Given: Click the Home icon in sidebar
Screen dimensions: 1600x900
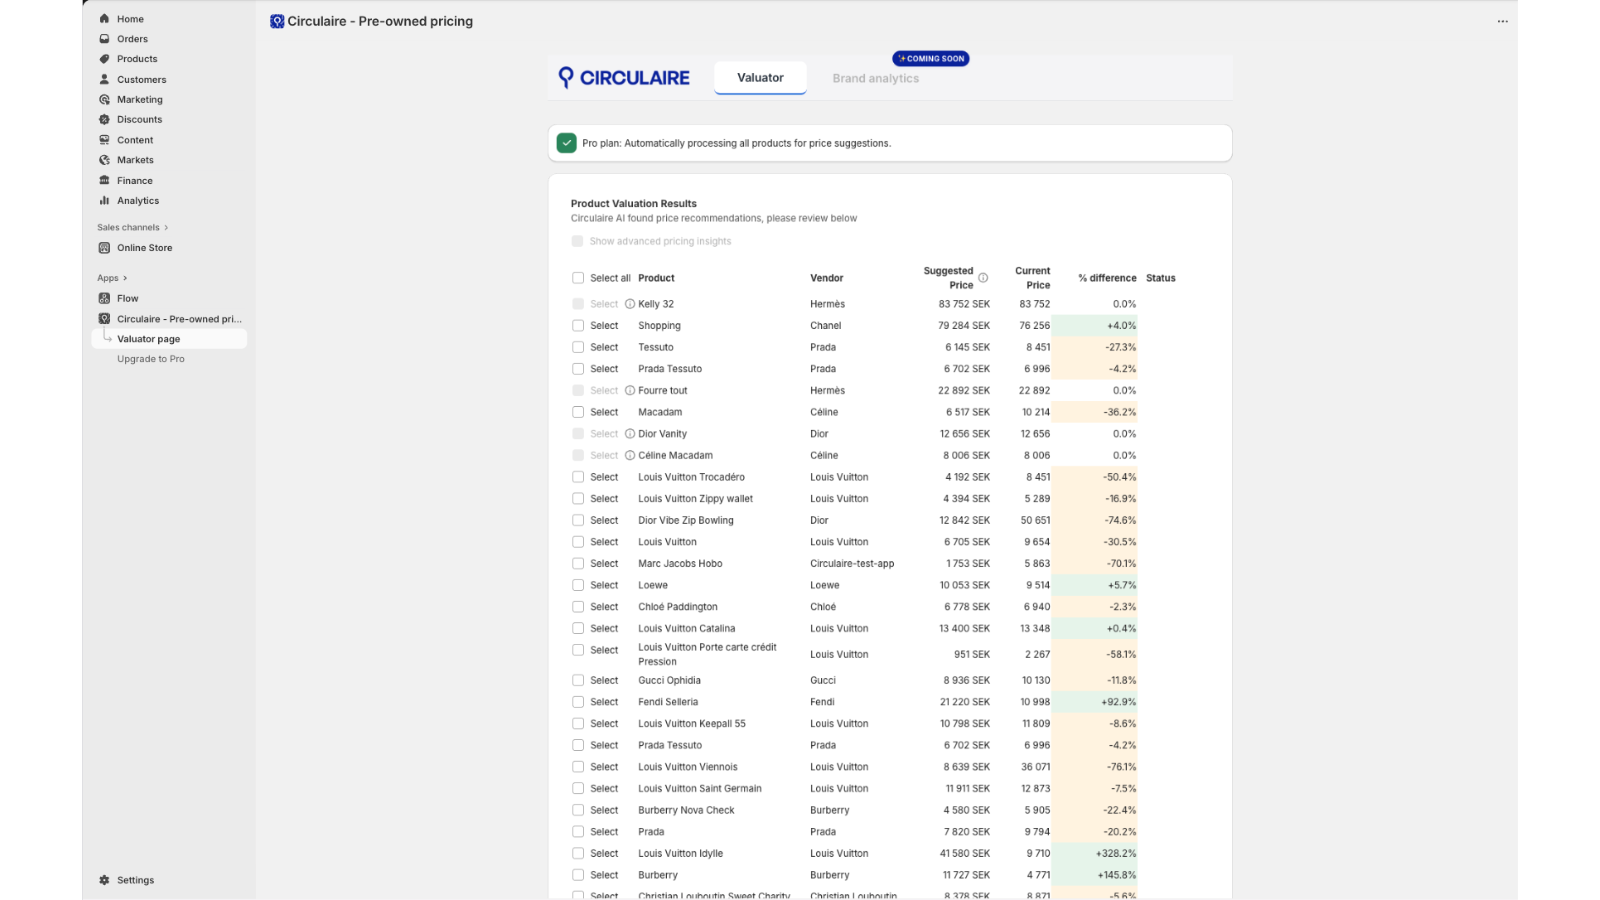Looking at the screenshot, I should [104, 19].
